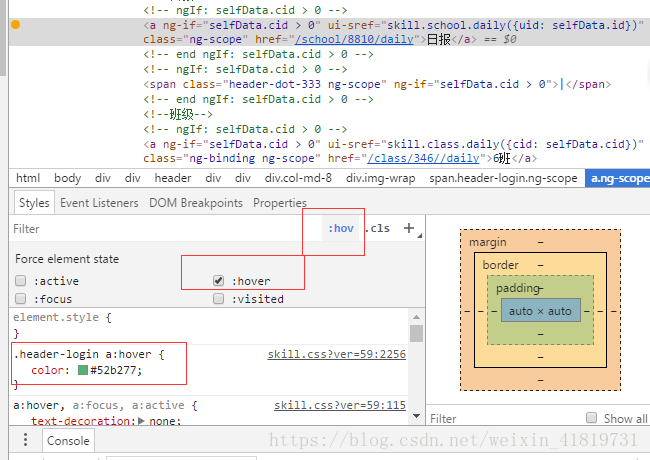Open the Event Listeners tab
Viewport: 650px width, 460px height.
(x=99, y=203)
